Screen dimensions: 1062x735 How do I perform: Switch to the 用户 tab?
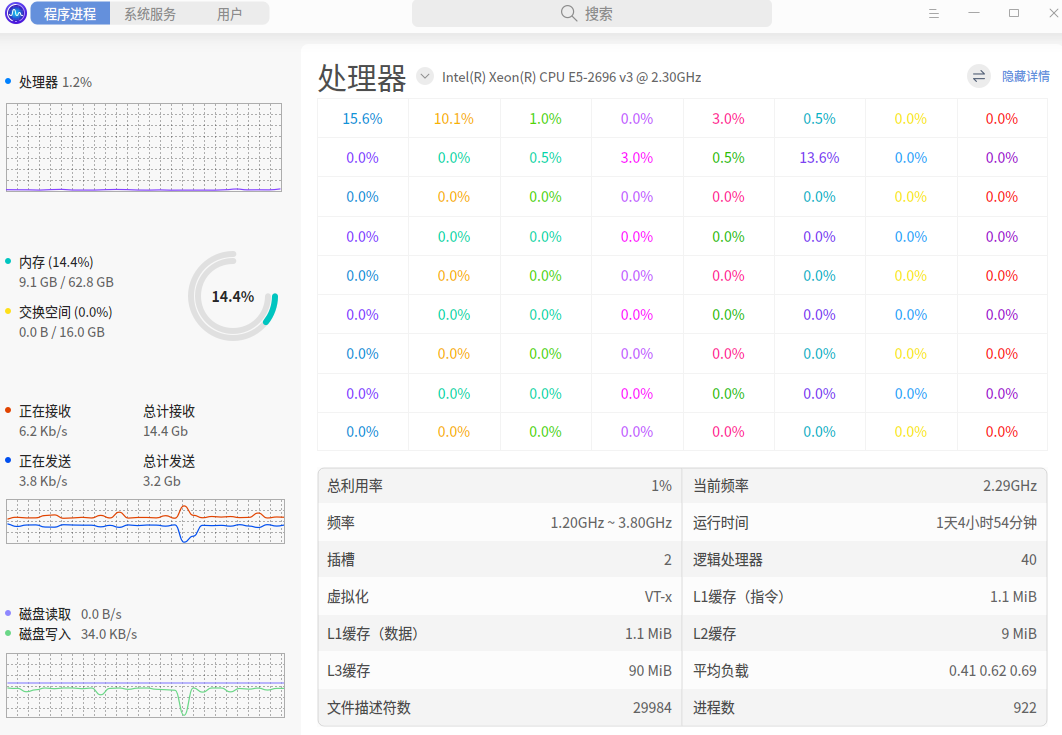[230, 14]
